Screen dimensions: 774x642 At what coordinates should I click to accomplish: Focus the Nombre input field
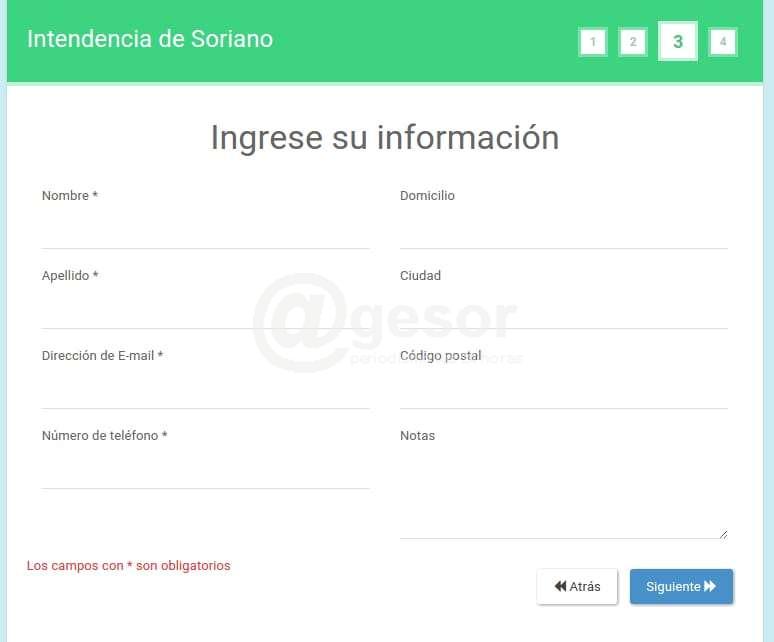click(205, 231)
